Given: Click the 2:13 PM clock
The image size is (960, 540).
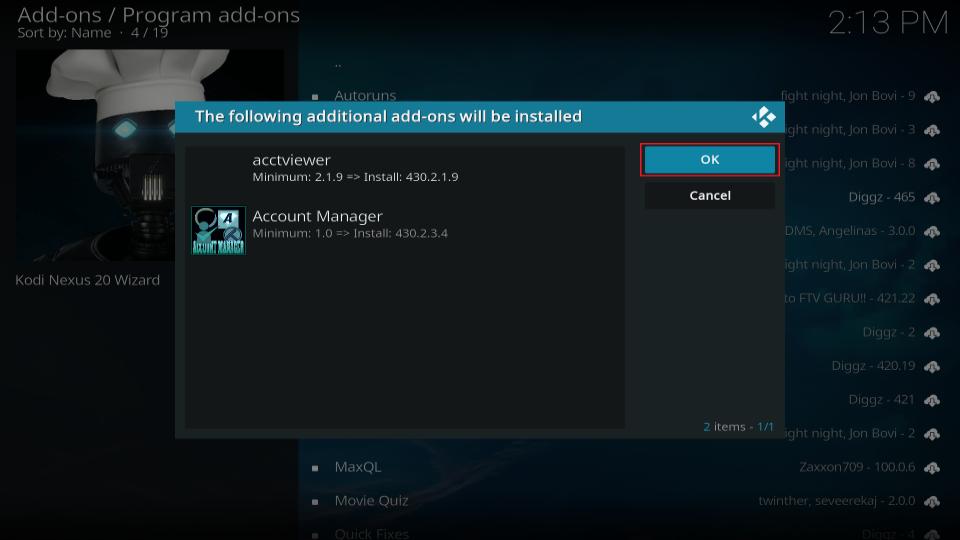Looking at the screenshot, I should [888, 24].
